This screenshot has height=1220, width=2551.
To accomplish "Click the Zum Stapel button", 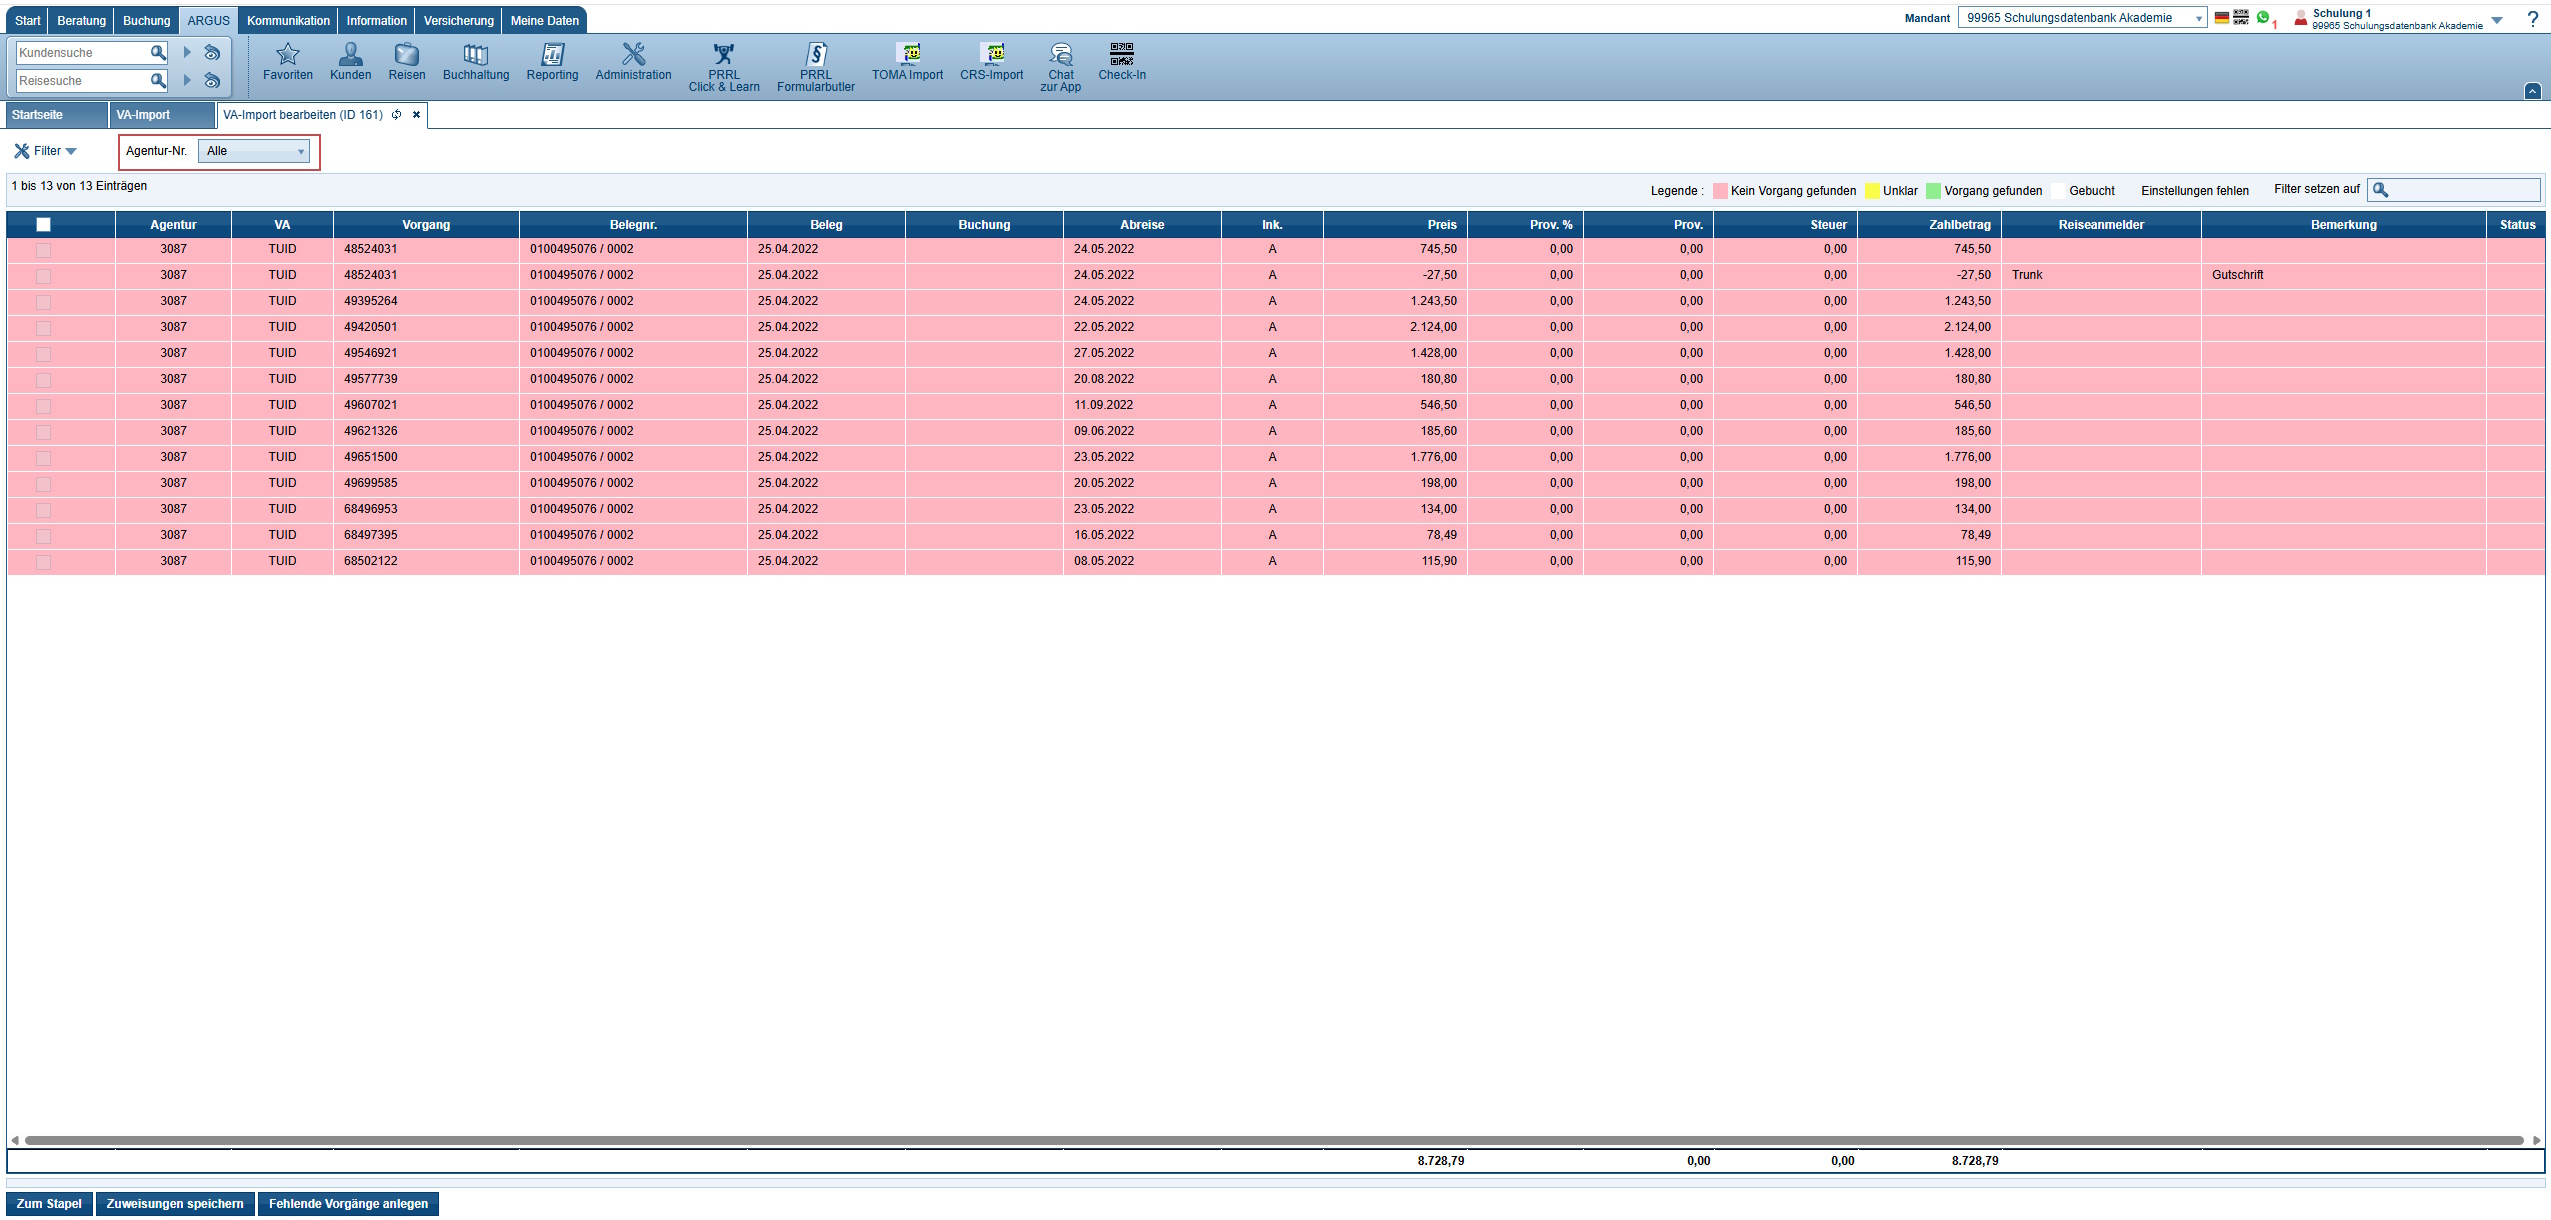I will coord(49,1204).
